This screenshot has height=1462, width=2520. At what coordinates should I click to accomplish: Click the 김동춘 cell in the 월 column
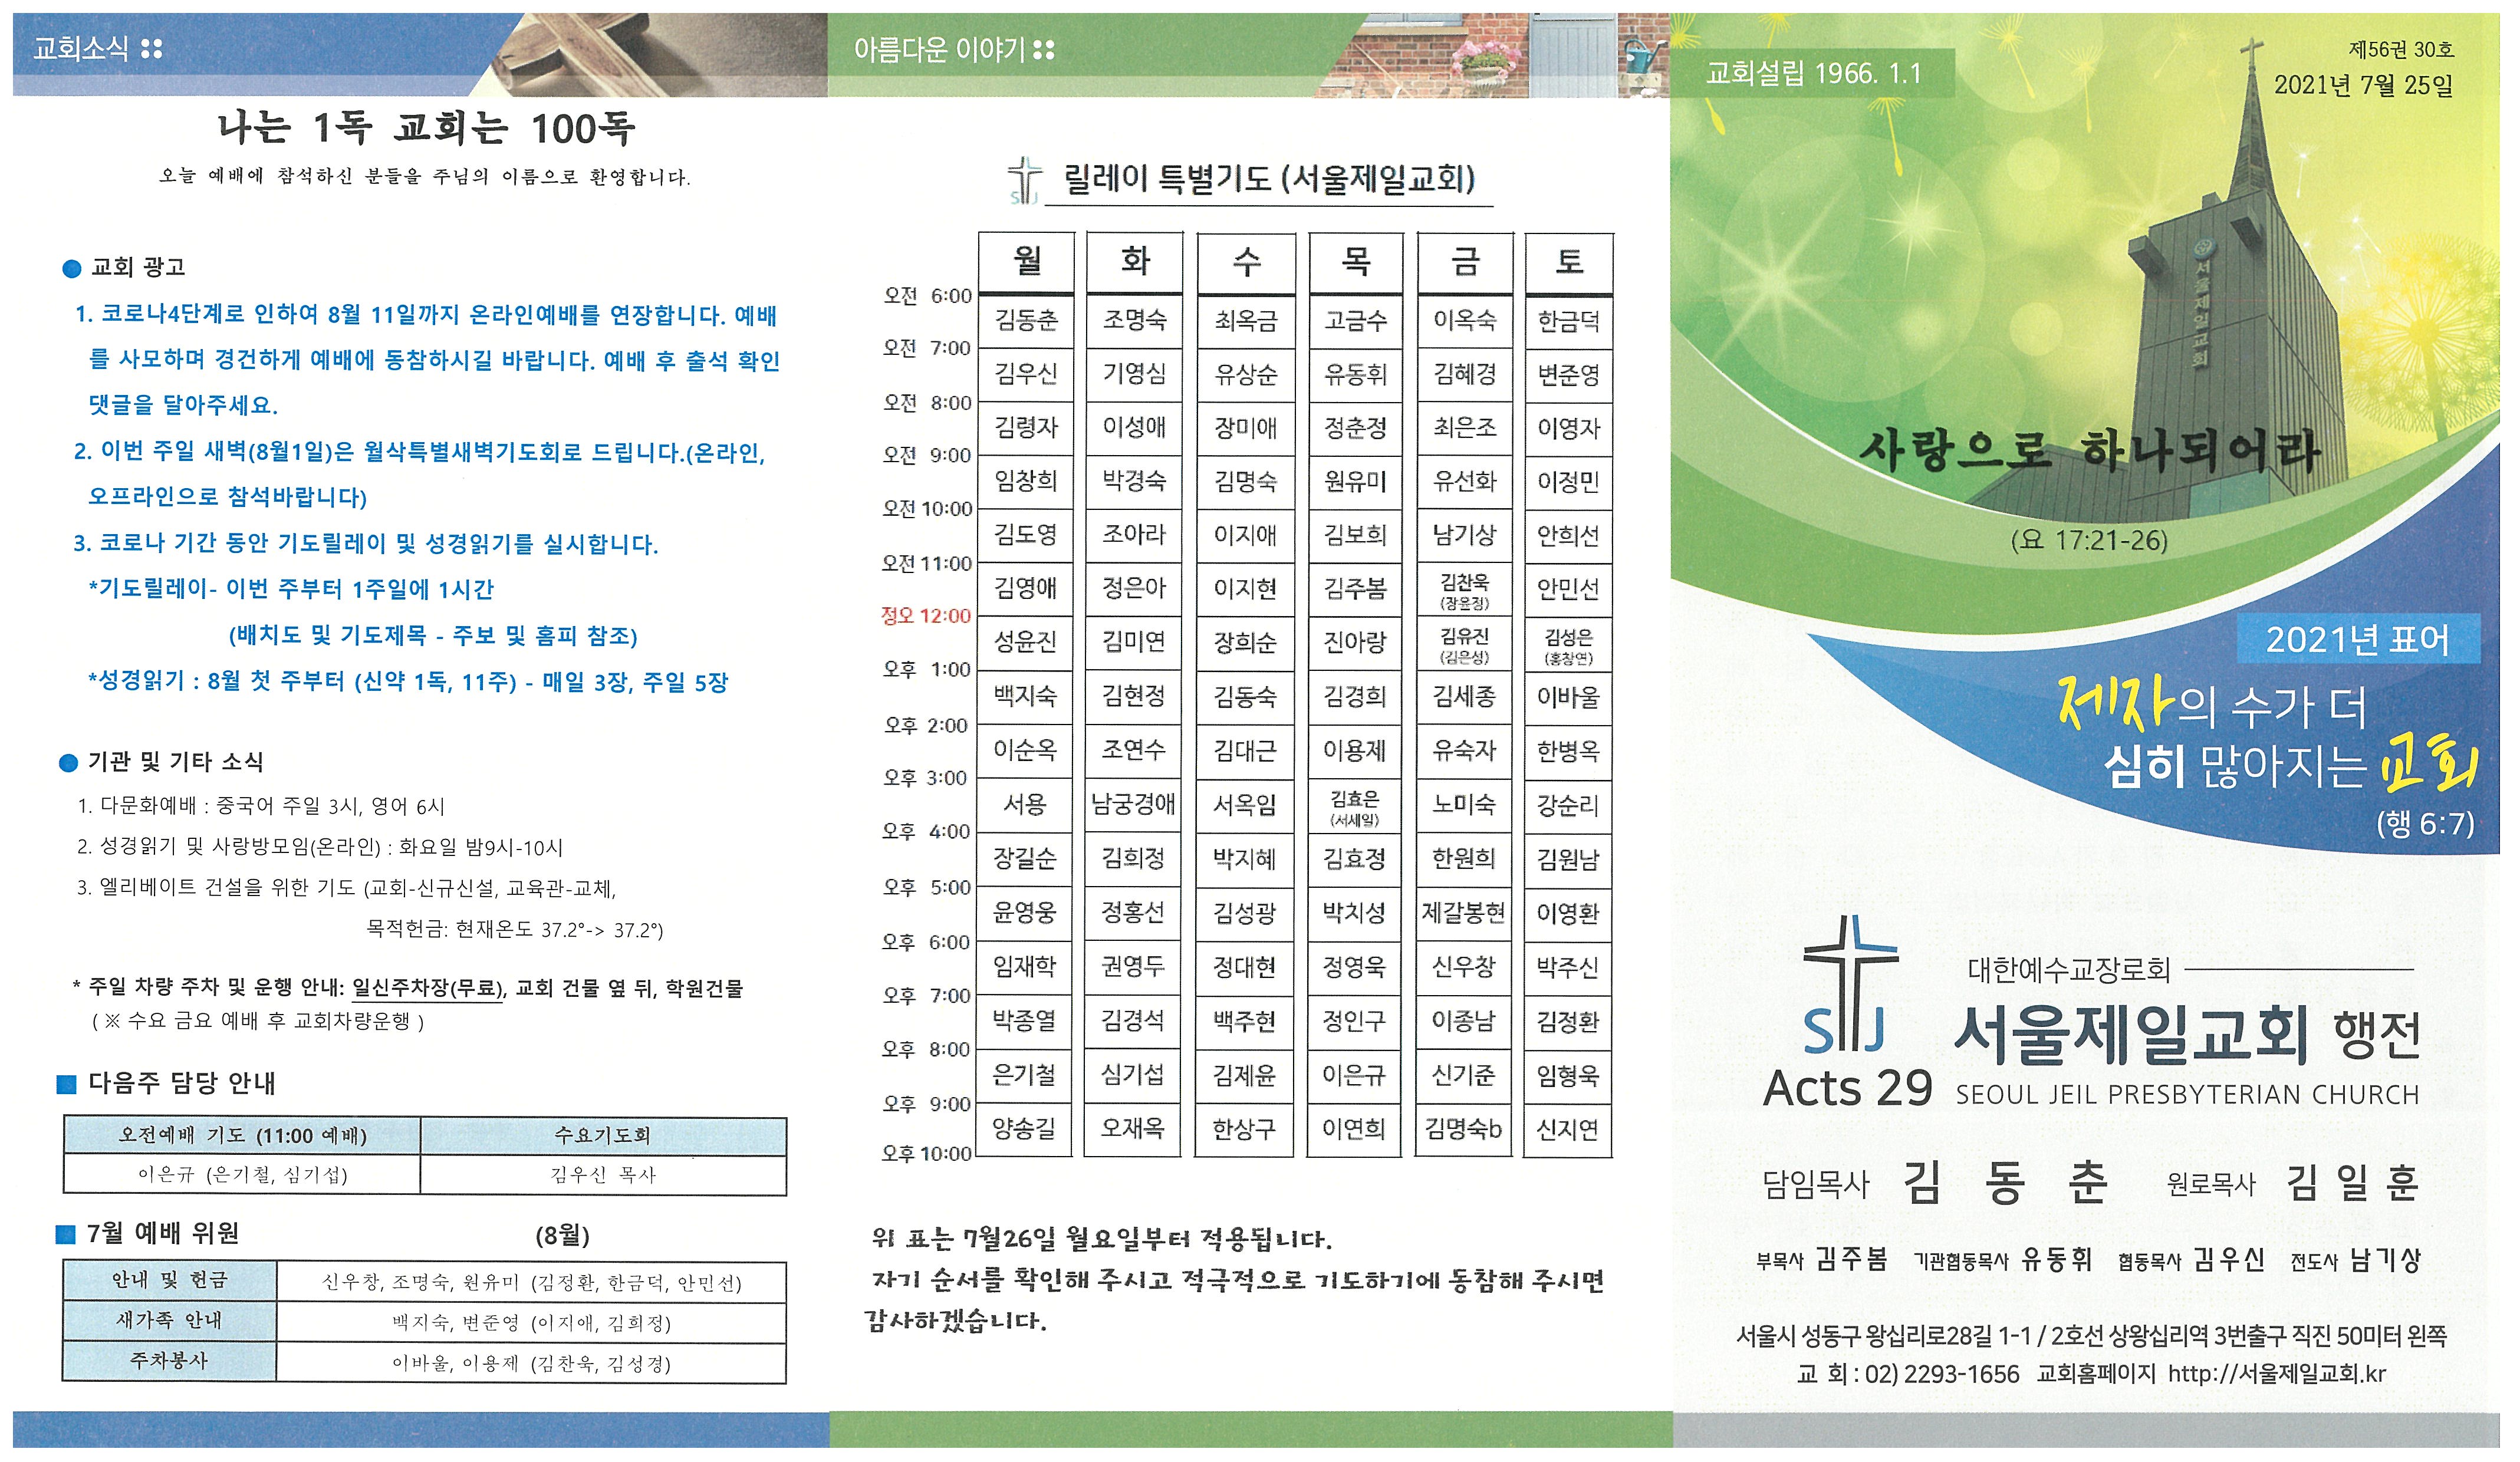pyautogui.click(x=1026, y=321)
